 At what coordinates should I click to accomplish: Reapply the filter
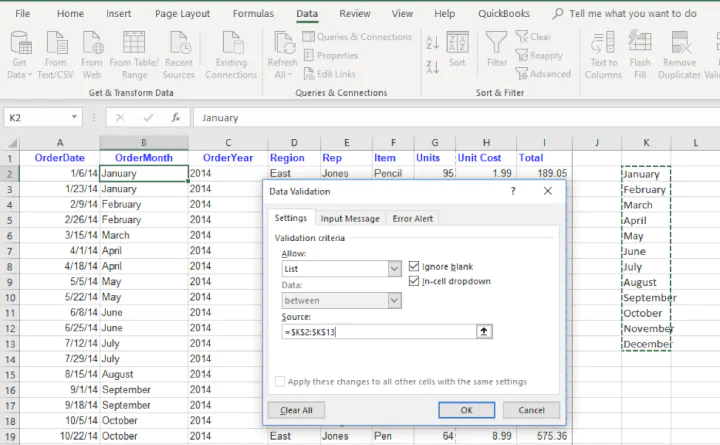pyautogui.click(x=539, y=56)
